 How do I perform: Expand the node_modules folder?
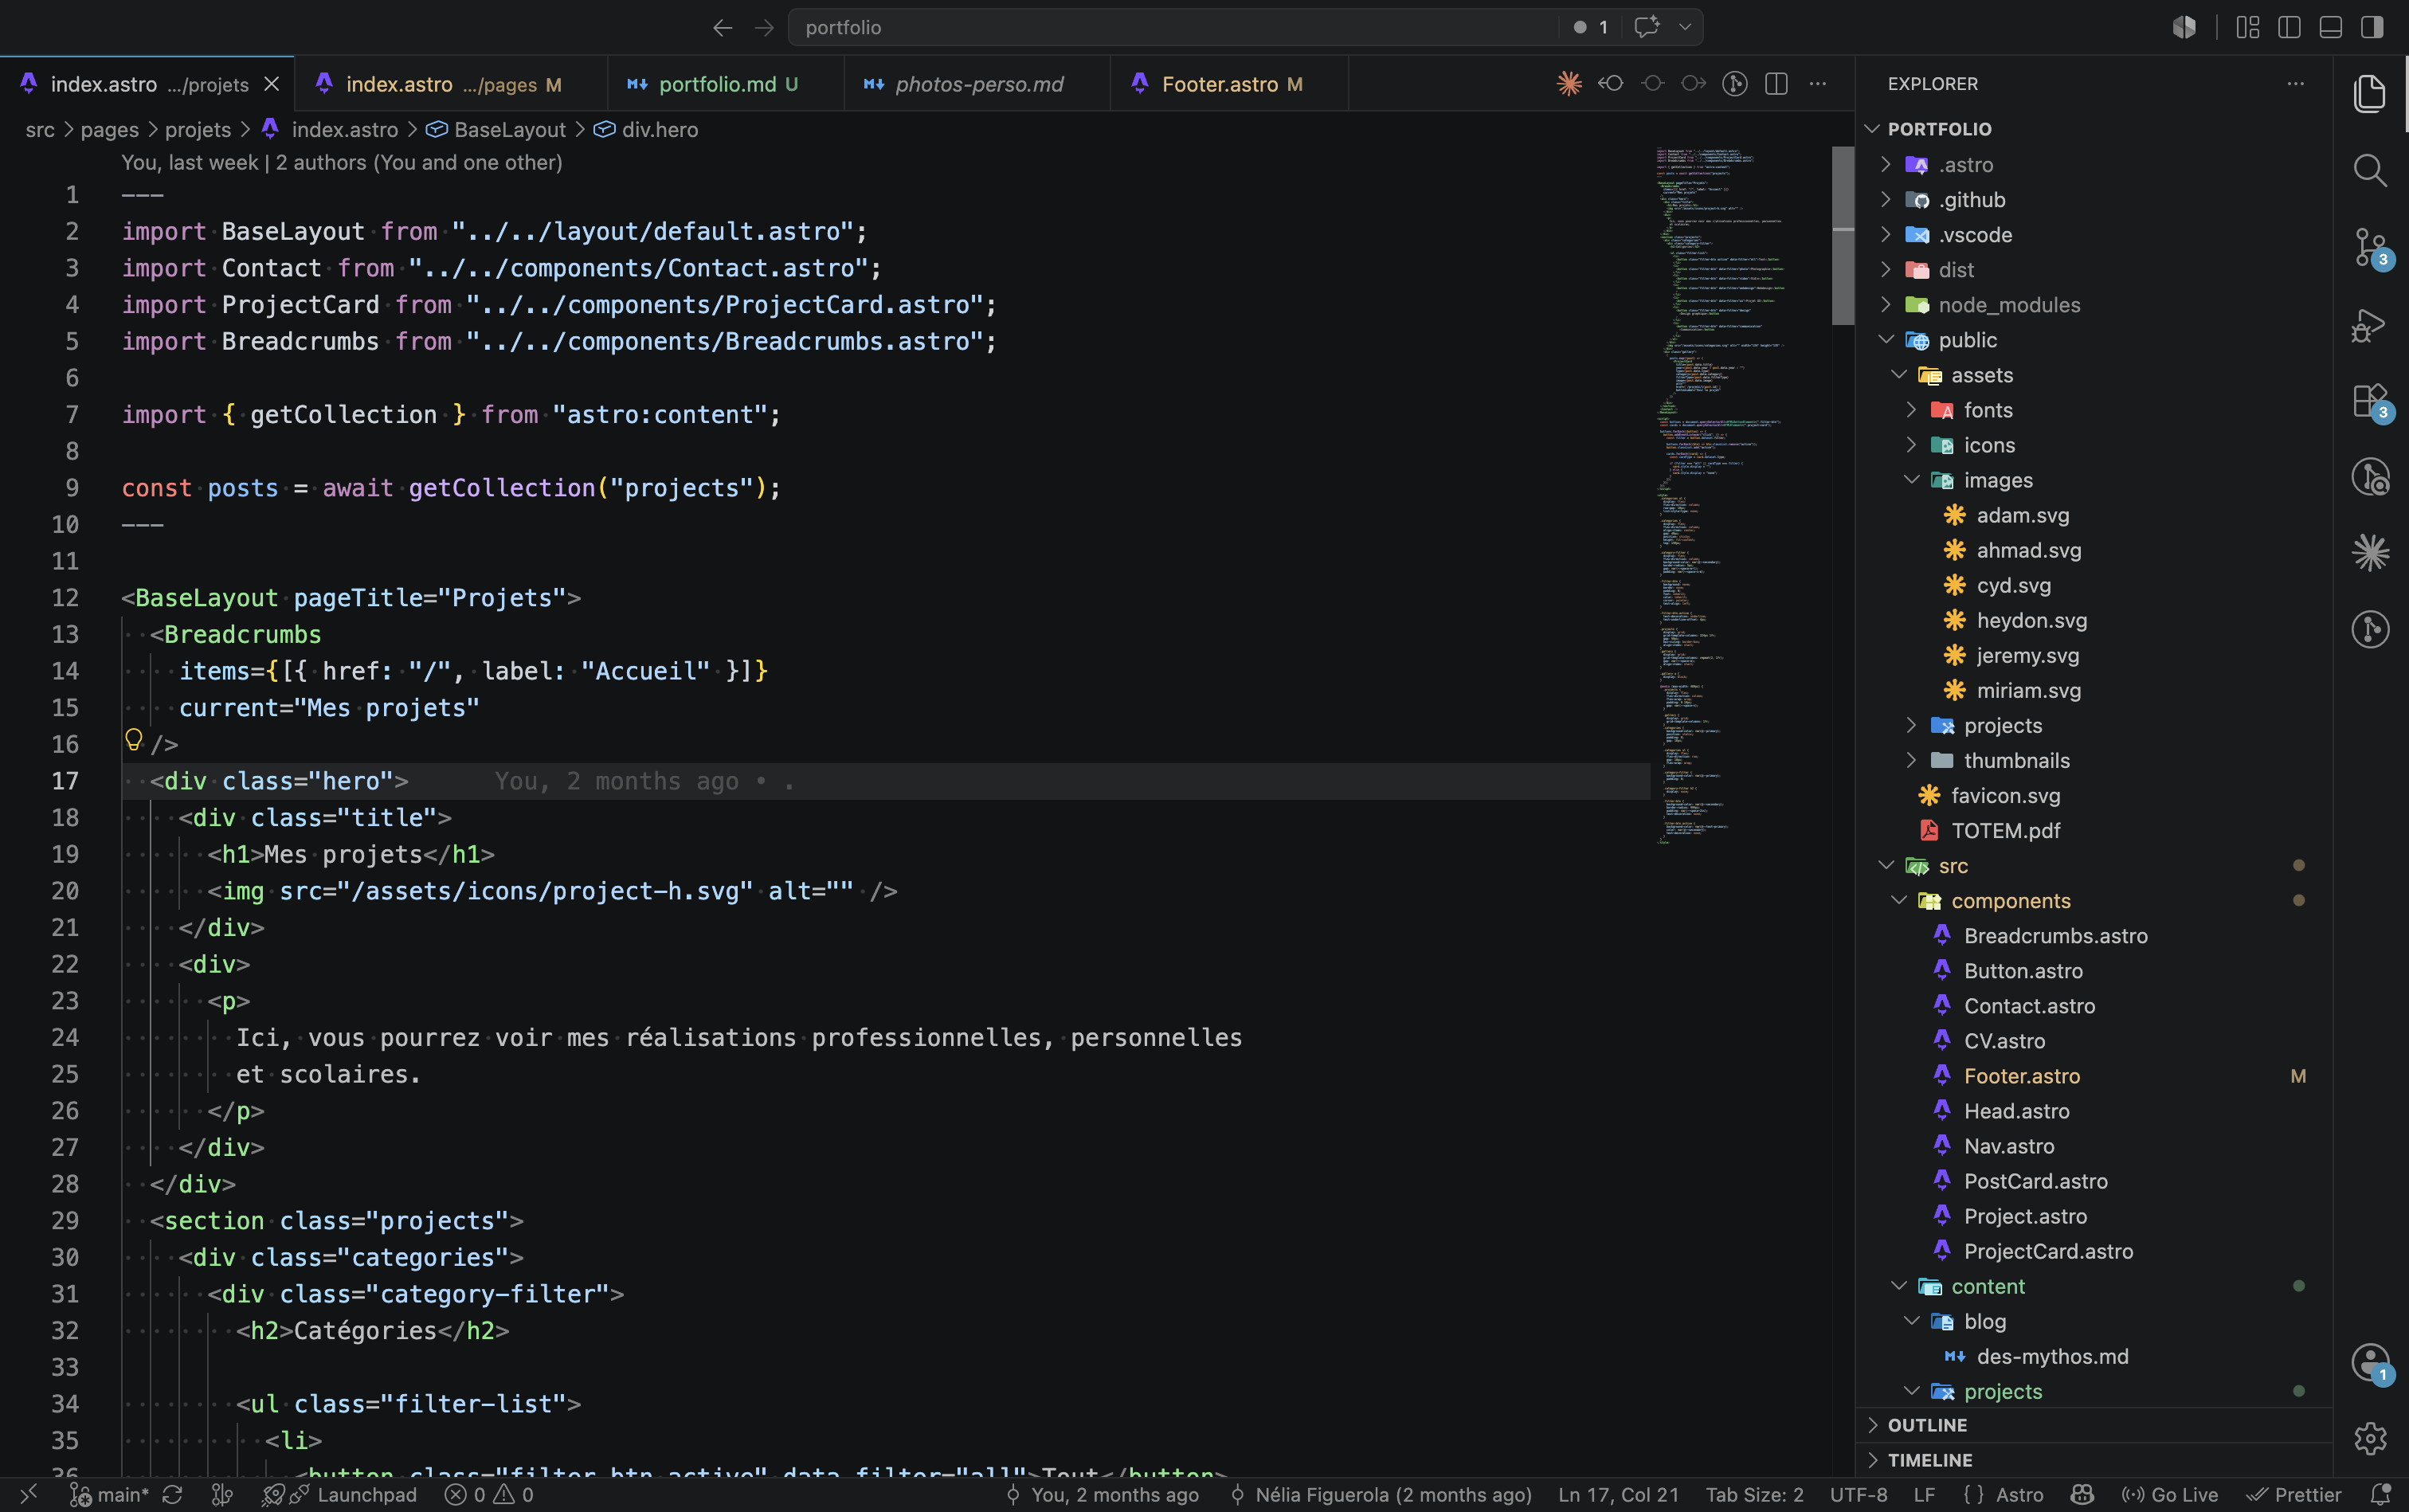pos(1886,304)
